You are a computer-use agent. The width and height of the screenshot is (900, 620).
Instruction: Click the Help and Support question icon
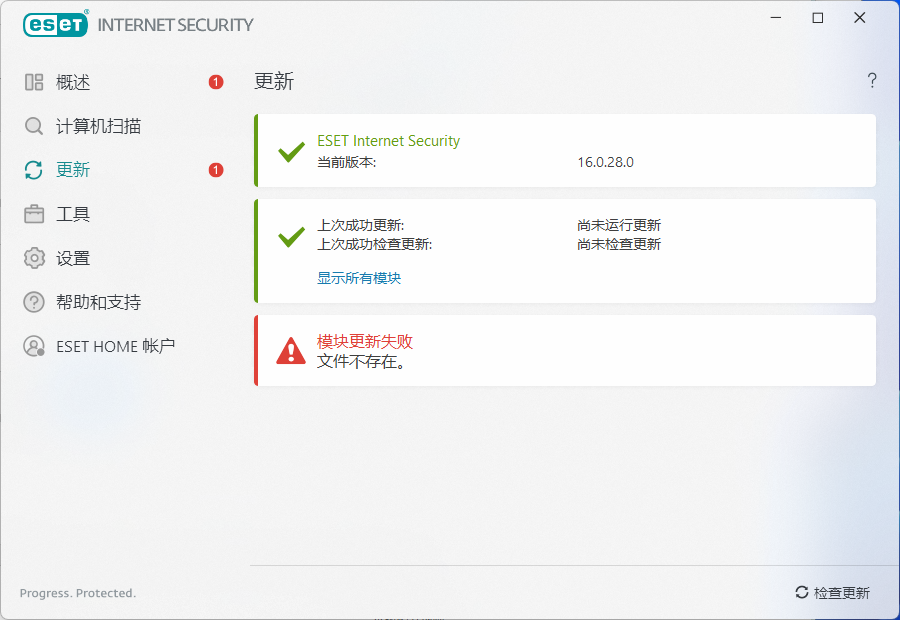coord(34,302)
